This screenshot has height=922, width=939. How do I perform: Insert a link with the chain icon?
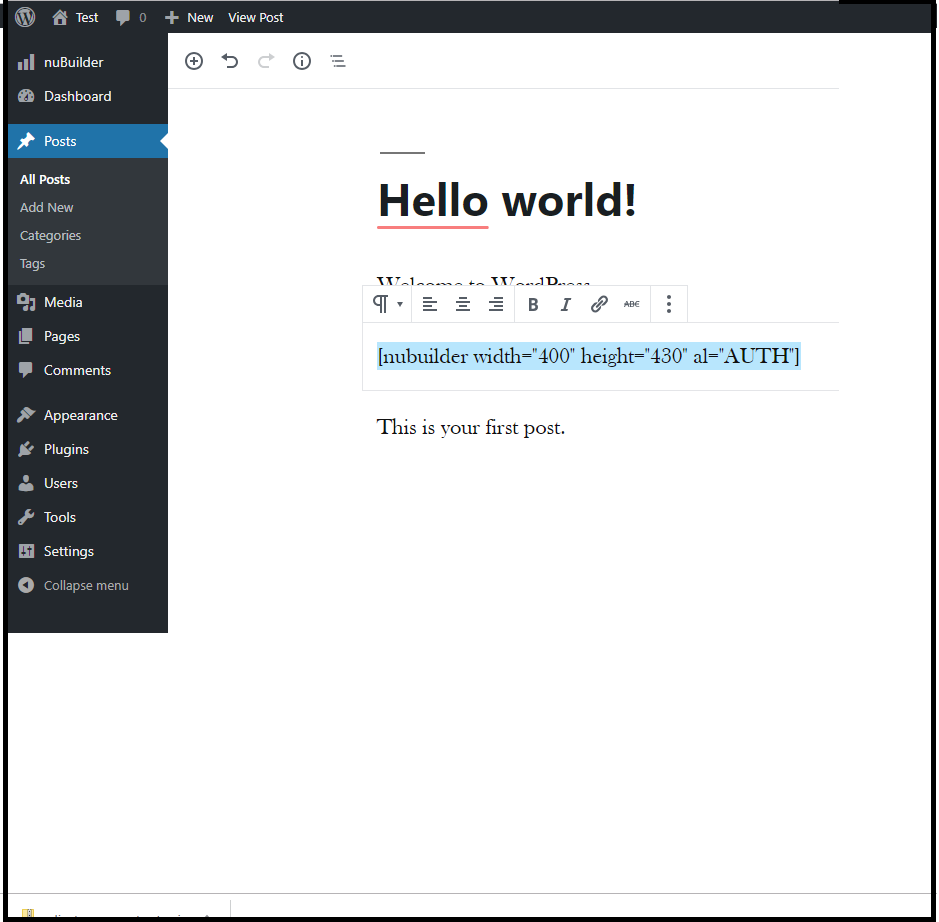point(599,305)
